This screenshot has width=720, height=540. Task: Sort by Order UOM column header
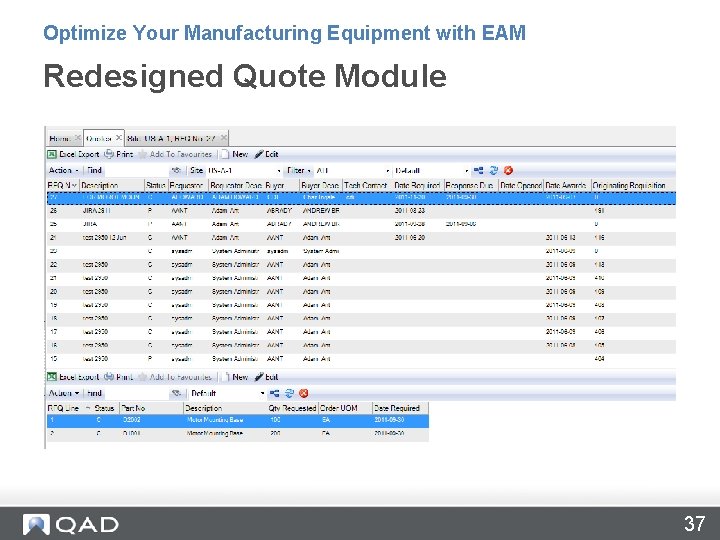click(345, 408)
